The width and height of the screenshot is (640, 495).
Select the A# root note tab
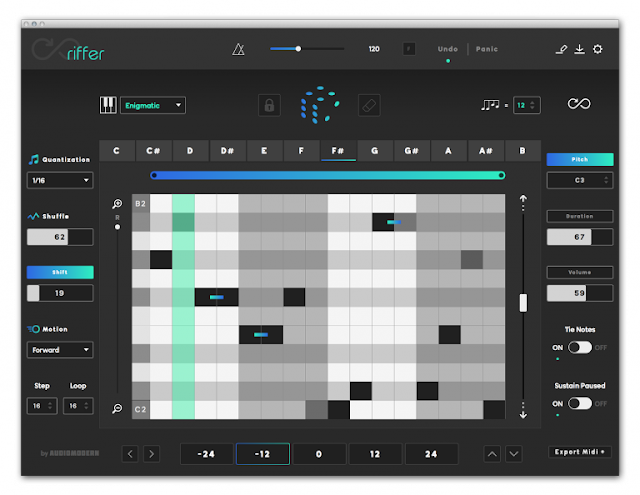tap(486, 151)
